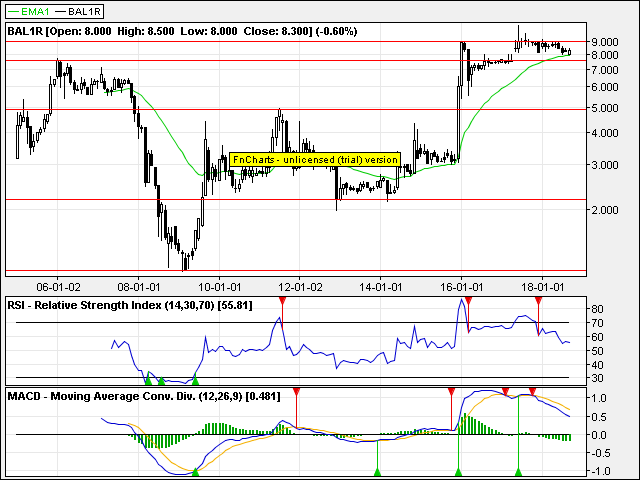This screenshot has width=640, height=480.
Task: Select the 08-01-01 date axis label
Action: pos(139,287)
